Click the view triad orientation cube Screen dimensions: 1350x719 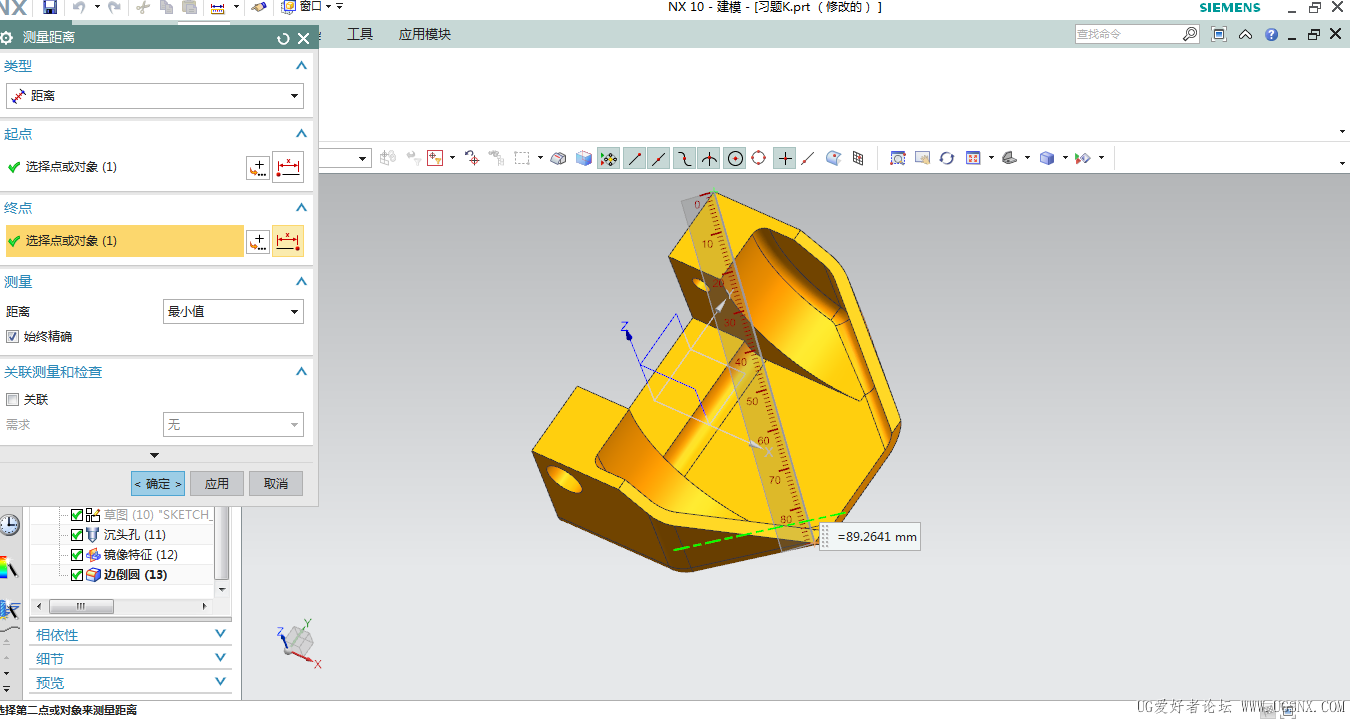coord(298,639)
